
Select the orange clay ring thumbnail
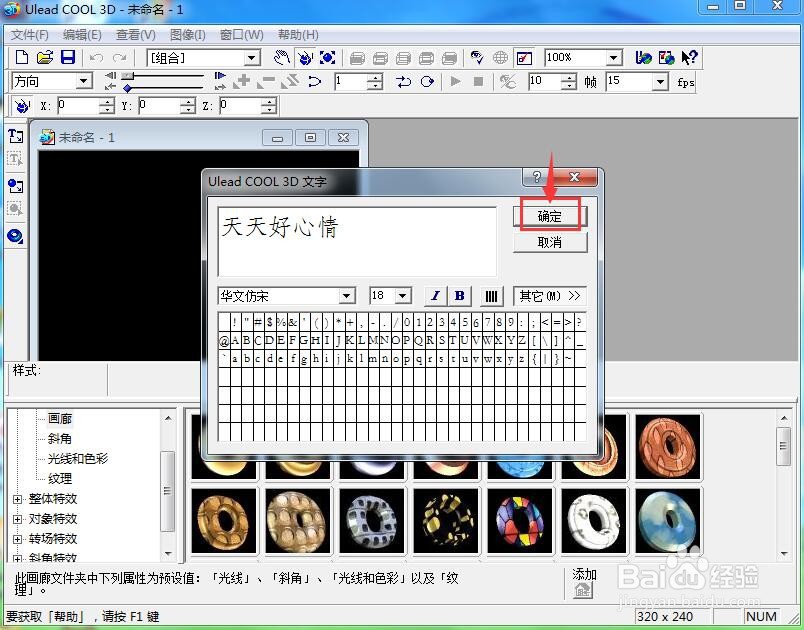pos(668,447)
